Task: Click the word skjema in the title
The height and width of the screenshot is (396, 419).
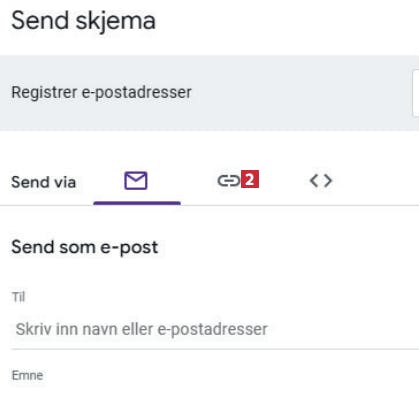Action: click(x=116, y=22)
